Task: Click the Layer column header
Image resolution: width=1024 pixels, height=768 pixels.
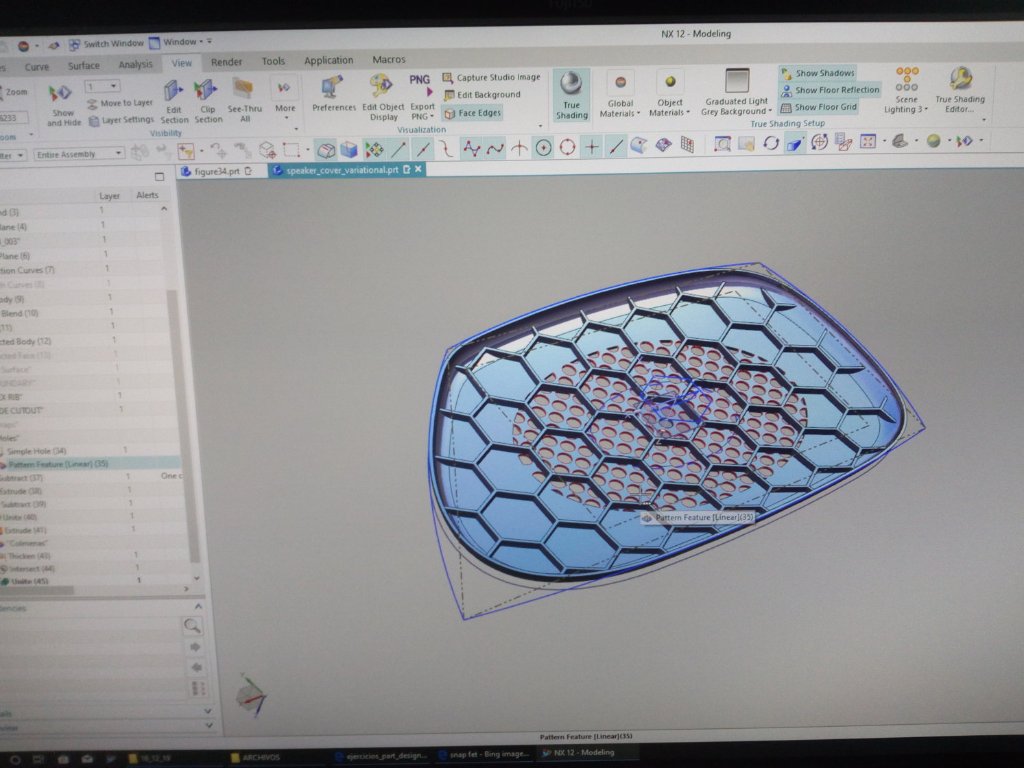Action: tap(109, 196)
